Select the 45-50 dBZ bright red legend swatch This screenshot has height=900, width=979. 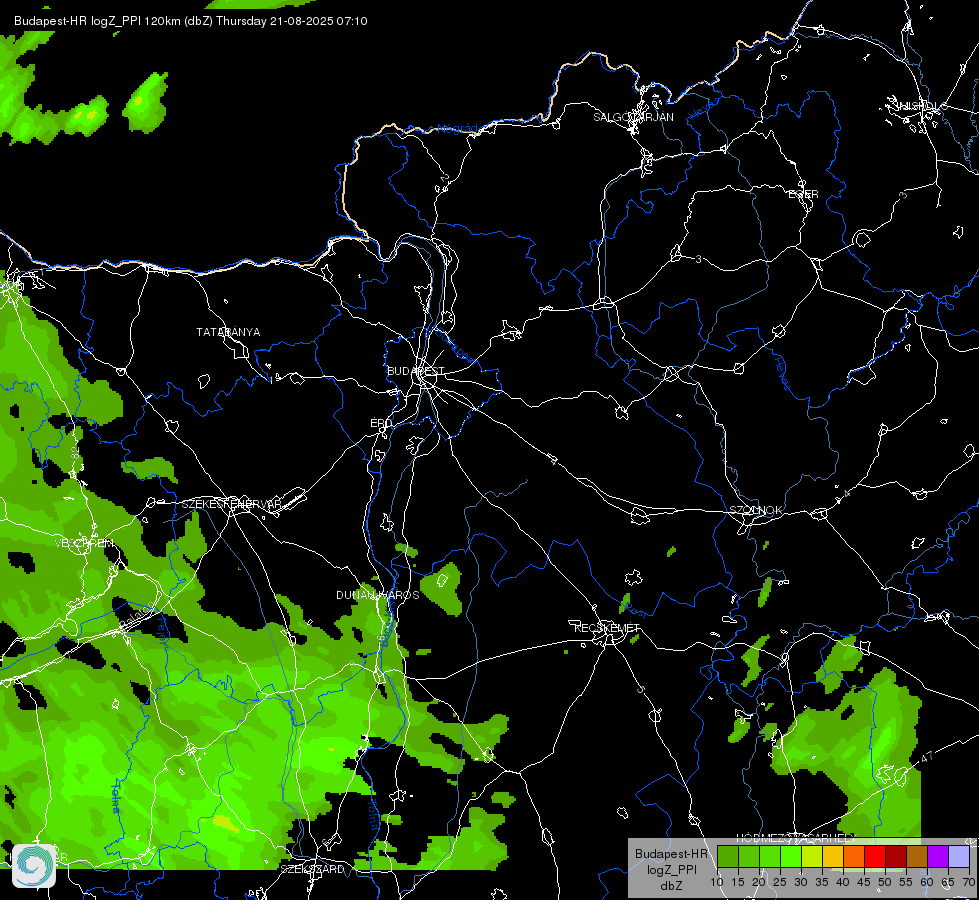click(875, 856)
